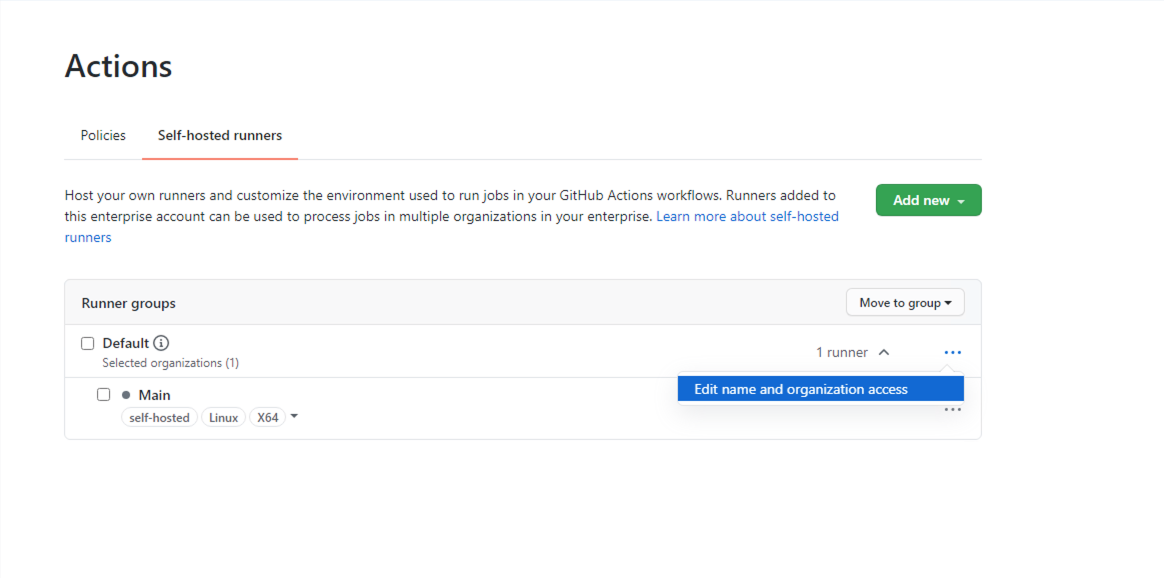This screenshot has height=578, width=1164.
Task: Check the Default runner group checkbox
Action: [x=87, y=342]
